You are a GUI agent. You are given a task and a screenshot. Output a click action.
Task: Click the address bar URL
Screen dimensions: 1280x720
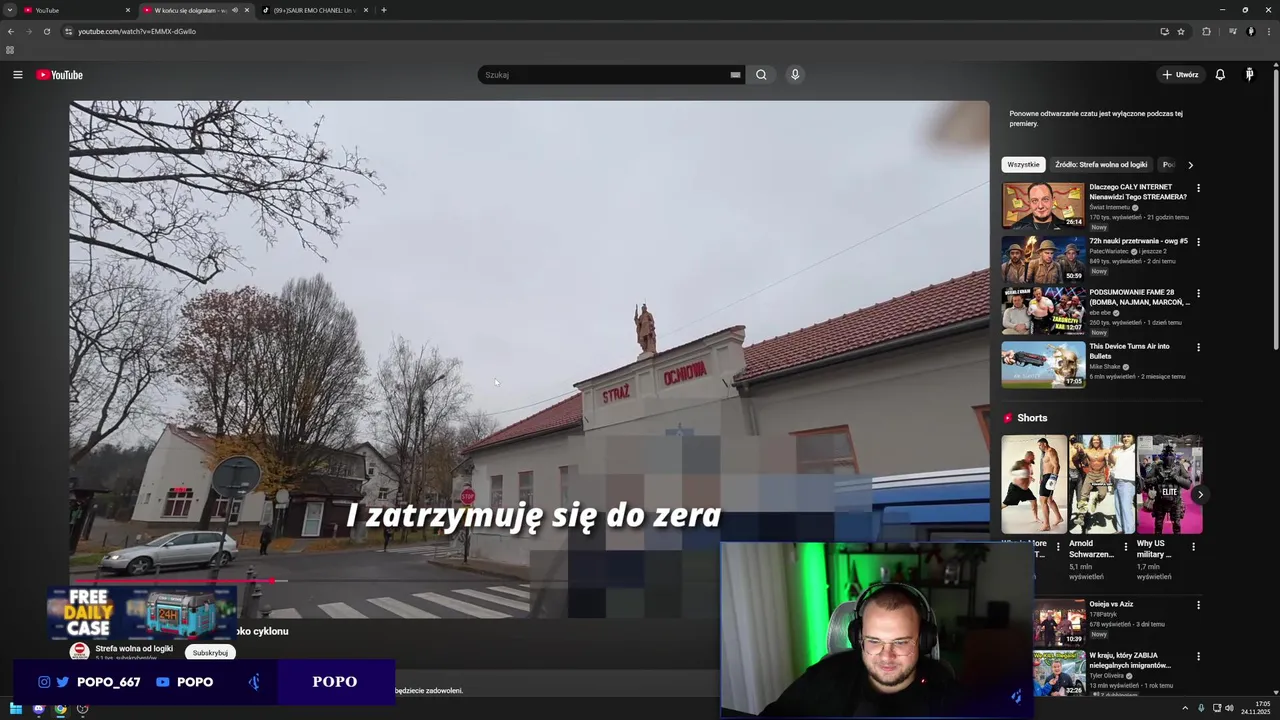click(x=137, y=31)
